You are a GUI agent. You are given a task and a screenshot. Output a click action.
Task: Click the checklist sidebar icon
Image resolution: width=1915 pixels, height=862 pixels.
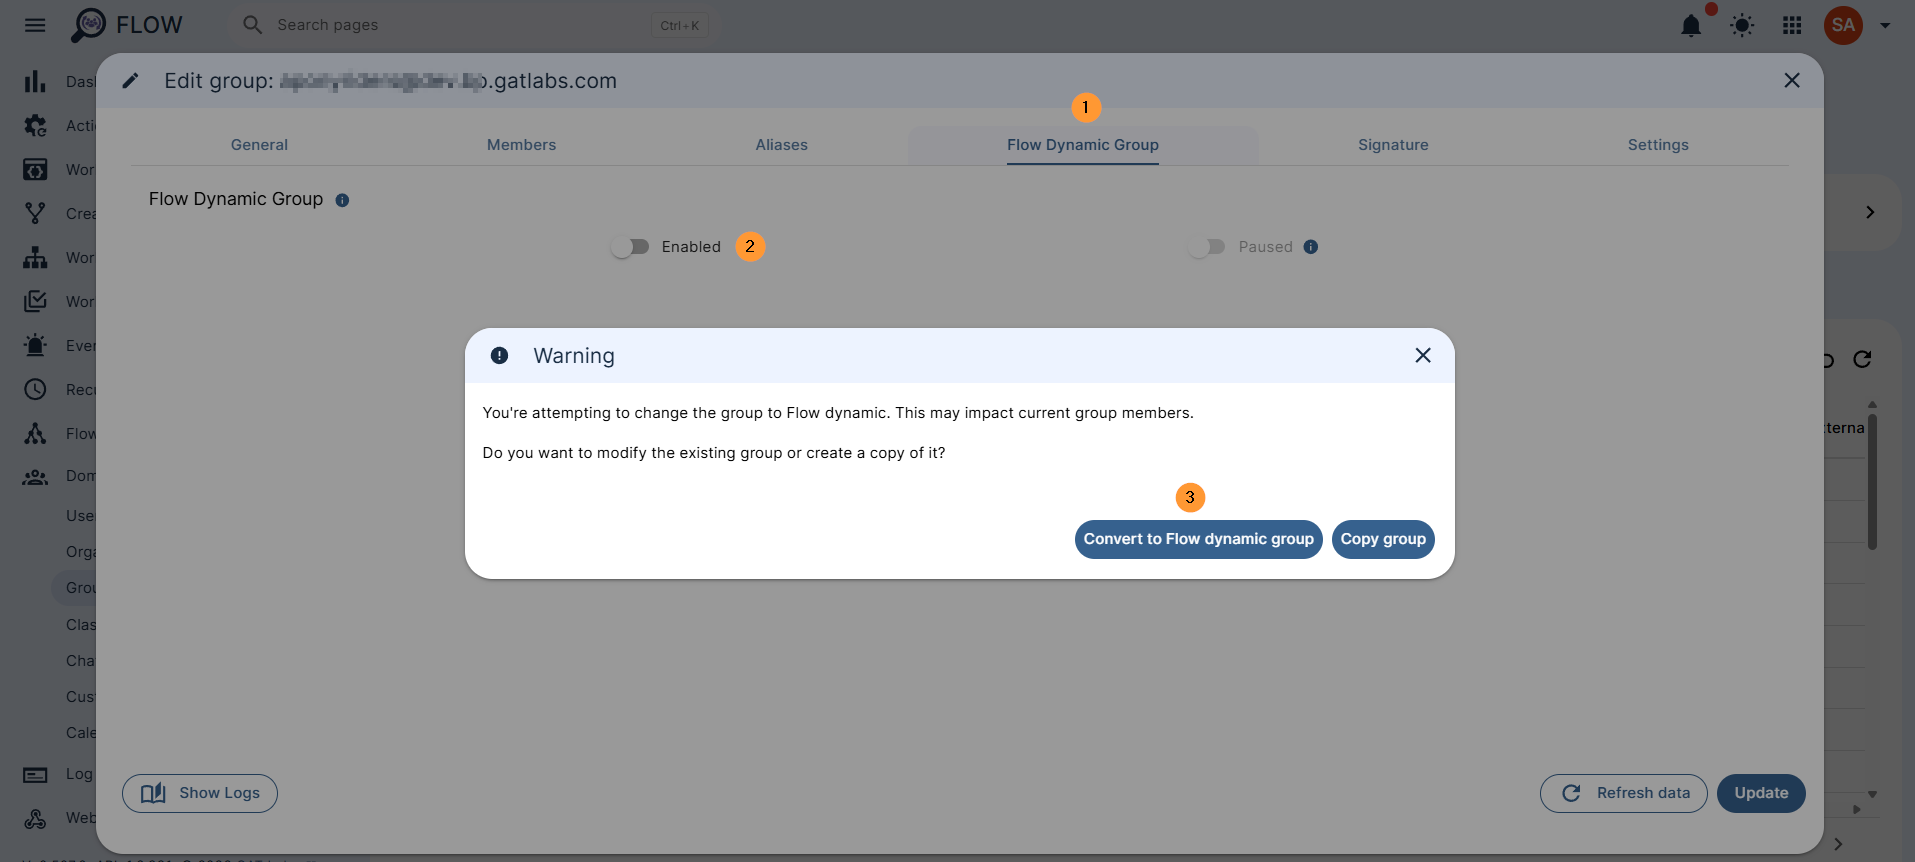click(x=35, y=301)
